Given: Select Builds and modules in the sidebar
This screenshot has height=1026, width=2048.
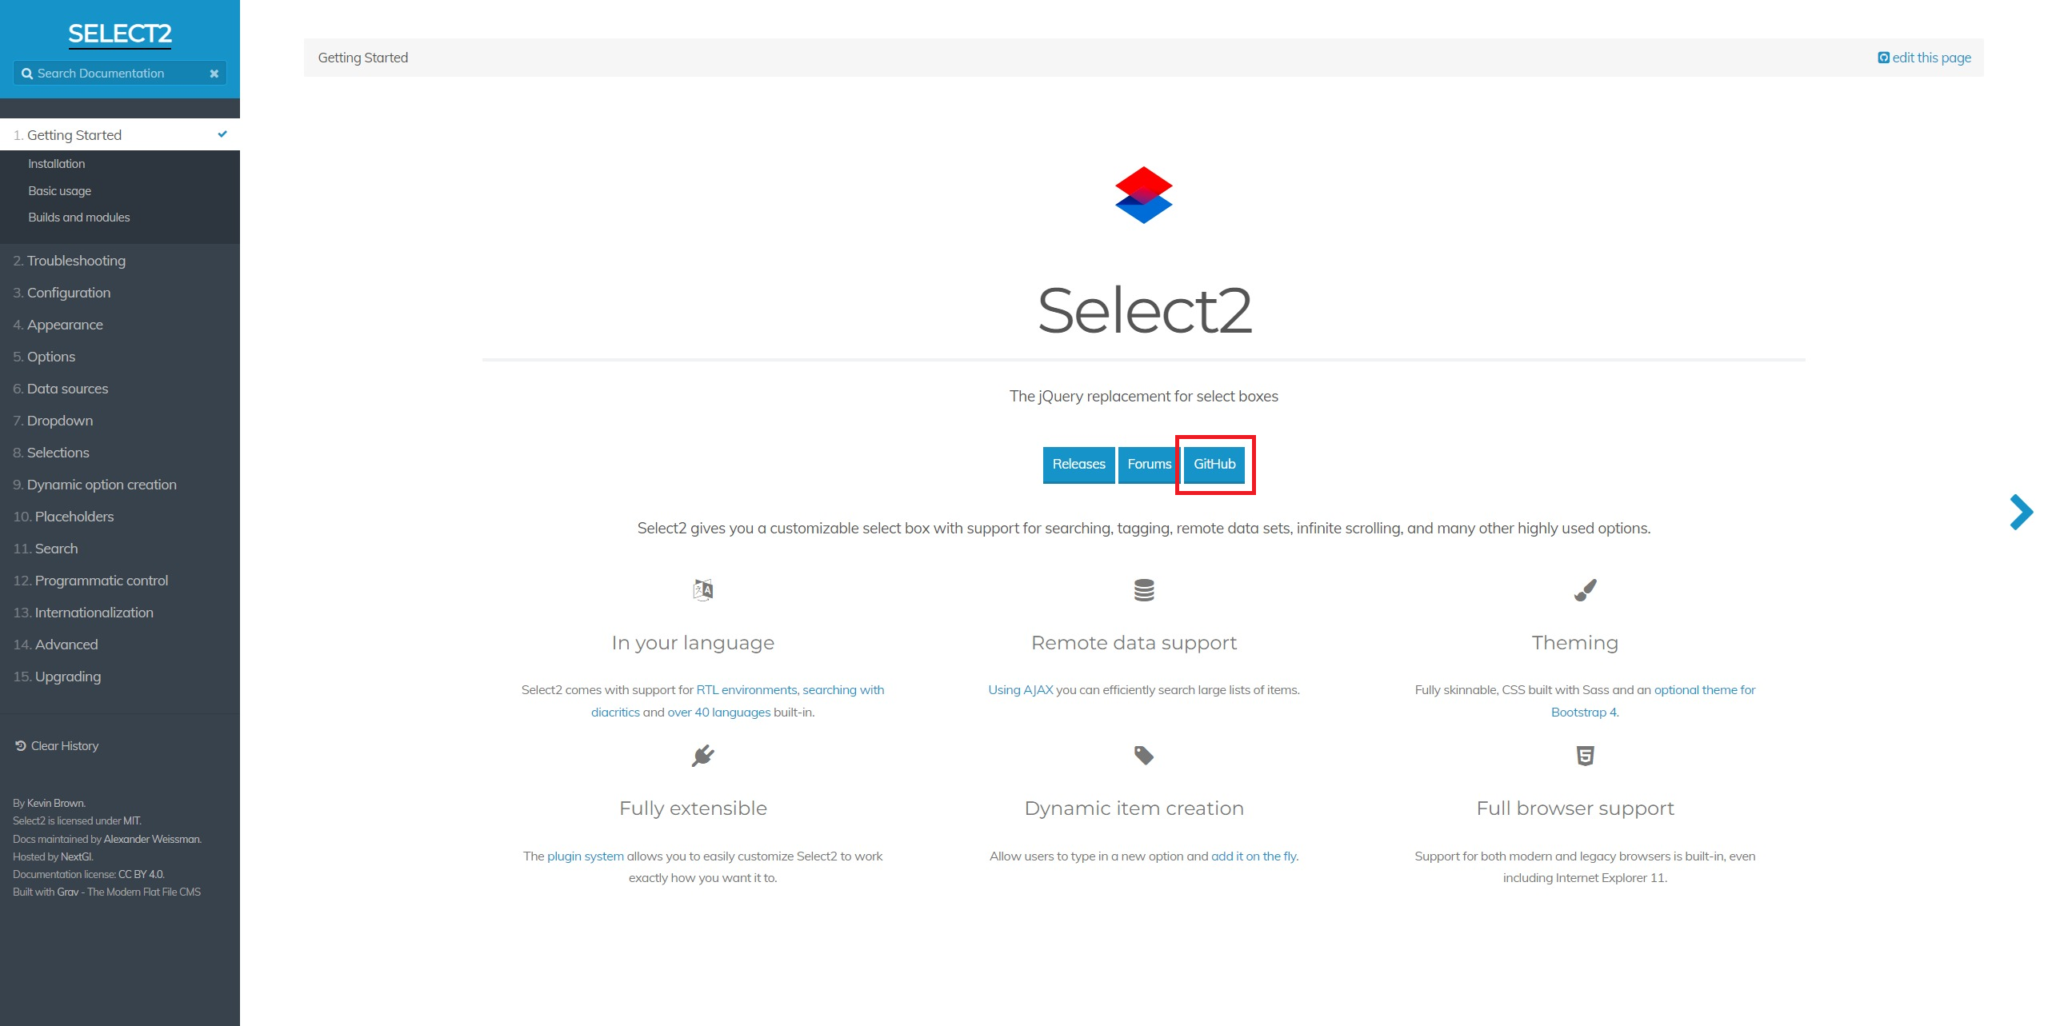Looking at the screenshot, I should (x=79, y=217).
